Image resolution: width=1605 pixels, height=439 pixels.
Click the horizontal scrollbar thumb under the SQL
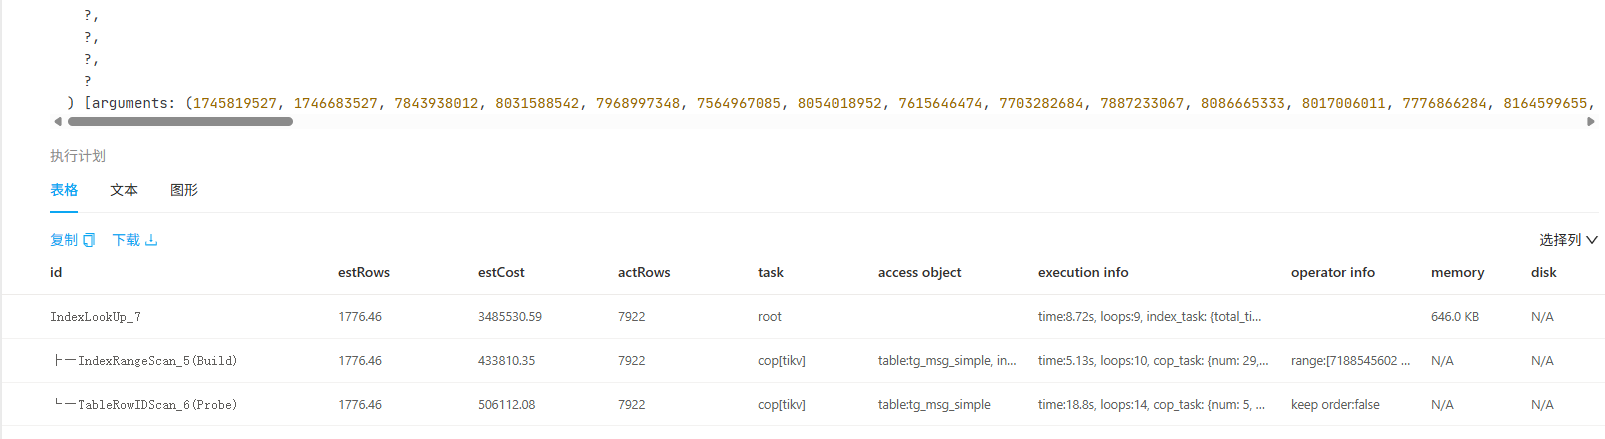point(180,122)
